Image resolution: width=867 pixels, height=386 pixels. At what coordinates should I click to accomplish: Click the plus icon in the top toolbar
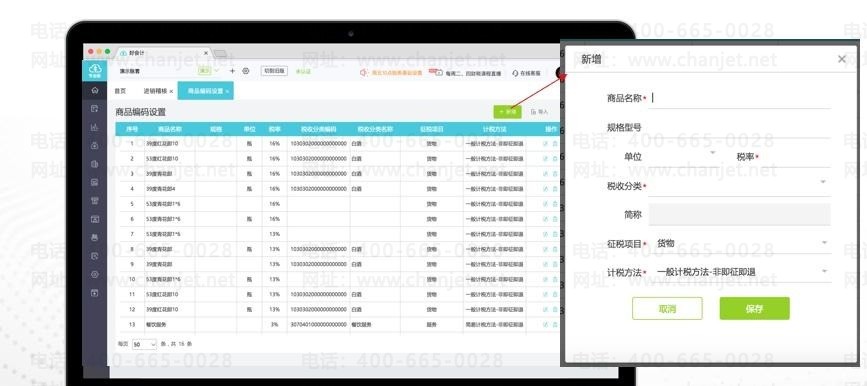click(232, 71)
